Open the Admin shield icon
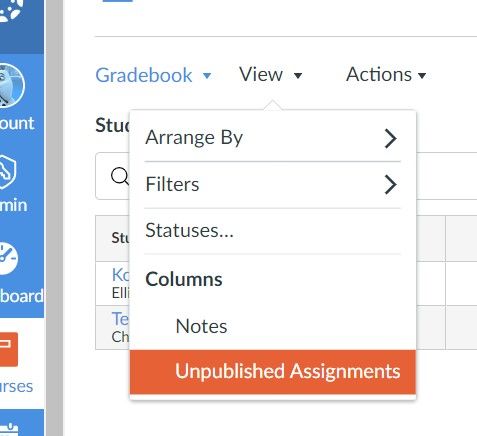The height and width of the screenshot is (436, 477). click(x=8, y=171)
